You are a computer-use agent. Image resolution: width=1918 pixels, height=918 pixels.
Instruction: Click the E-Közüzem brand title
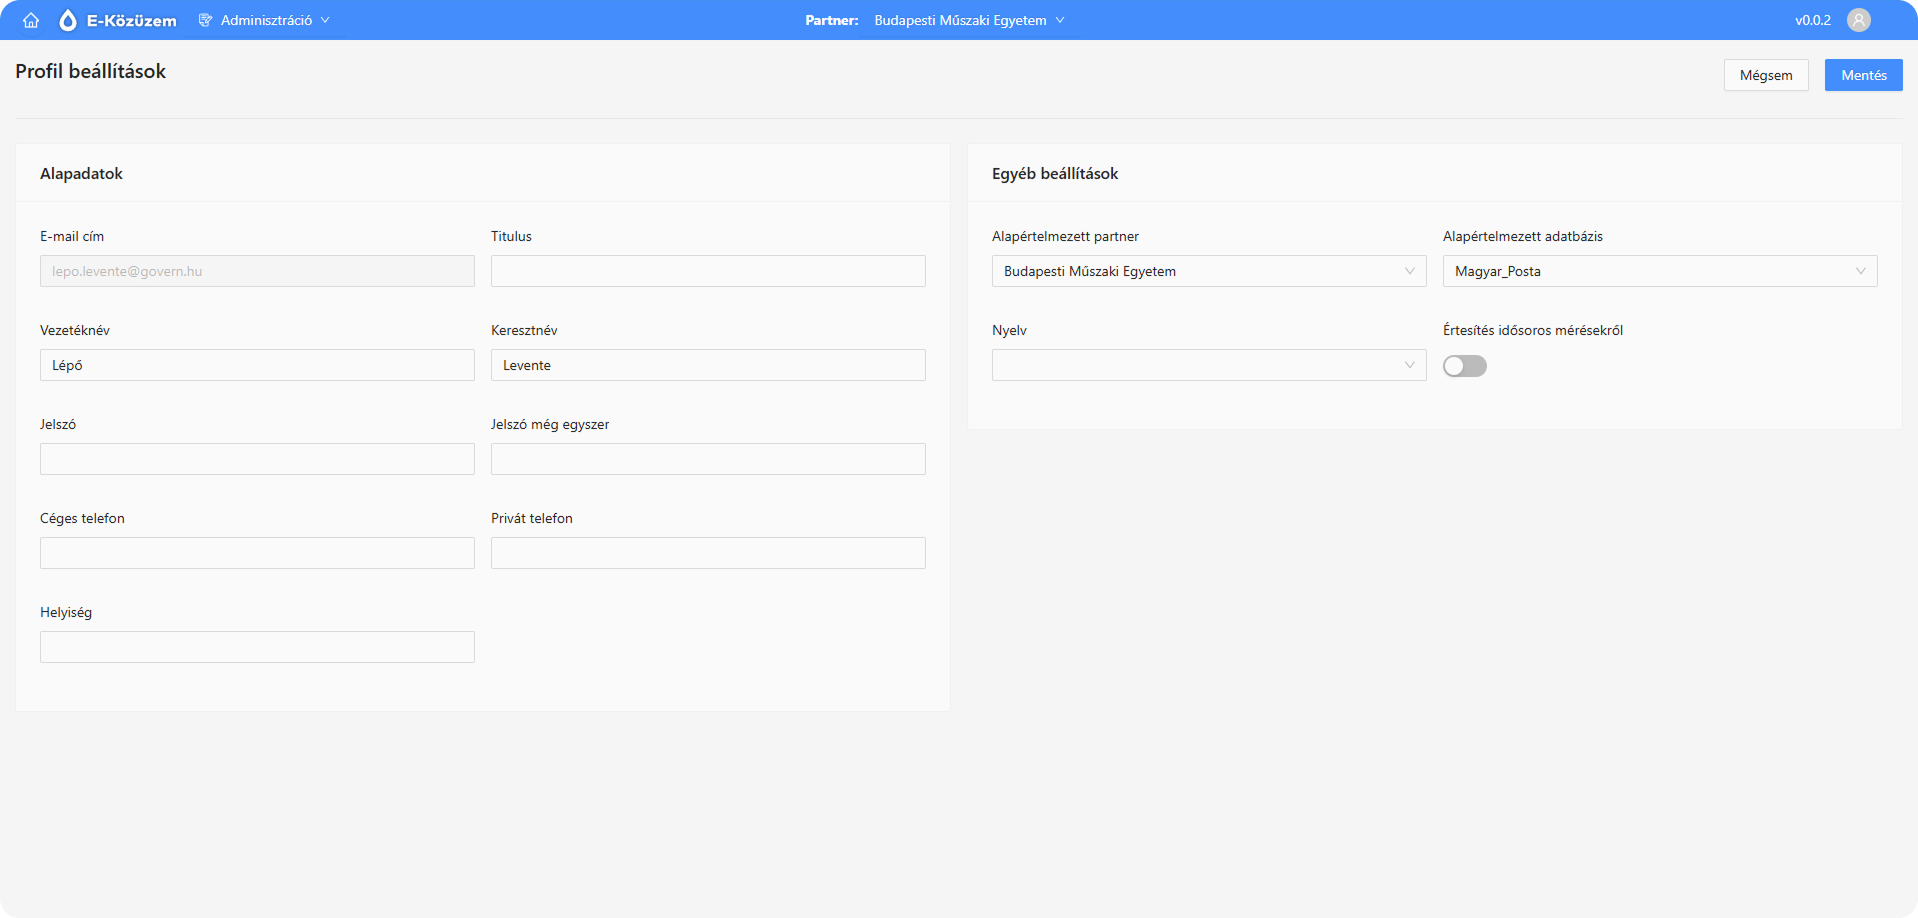click(x=132, y=20)
